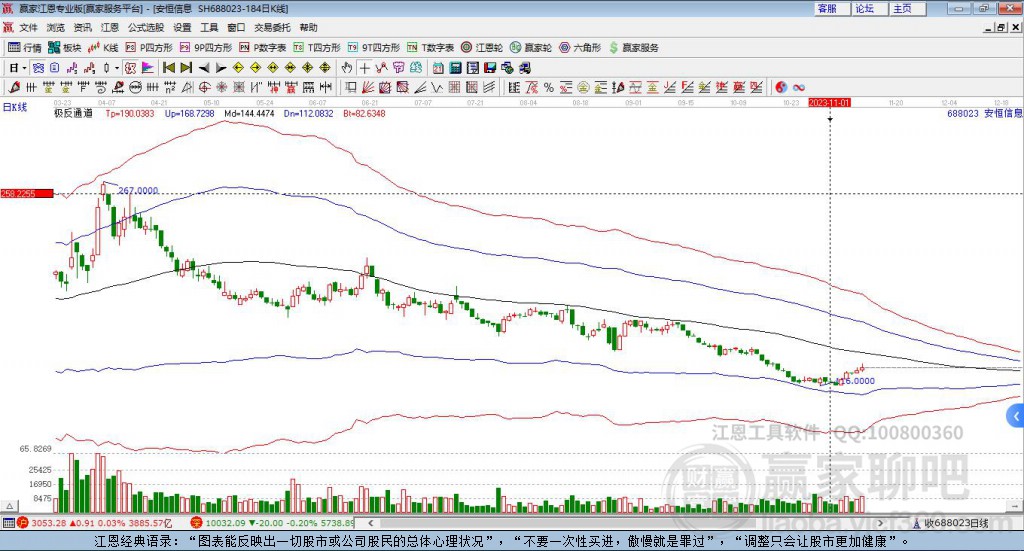The image size is (1024, 551).
Task: Click the Bt=82.6348 value
Action: [x=364, y=113]
